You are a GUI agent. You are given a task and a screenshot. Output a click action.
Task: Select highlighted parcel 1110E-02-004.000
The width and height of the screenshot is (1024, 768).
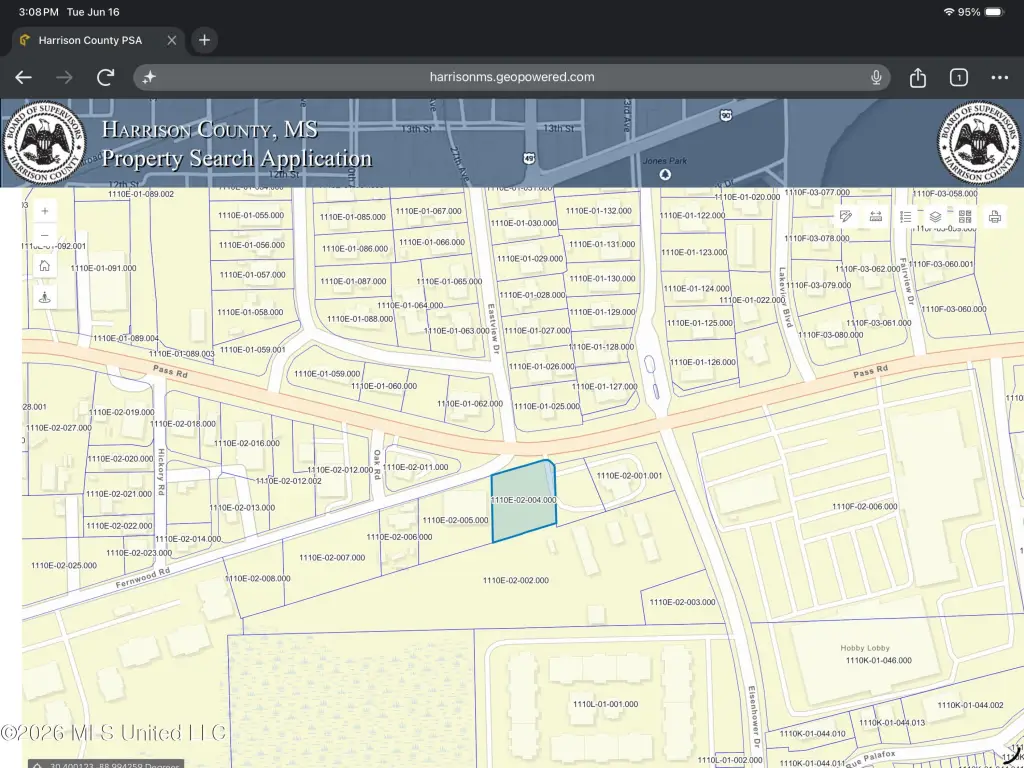click(x=524, y=500)
